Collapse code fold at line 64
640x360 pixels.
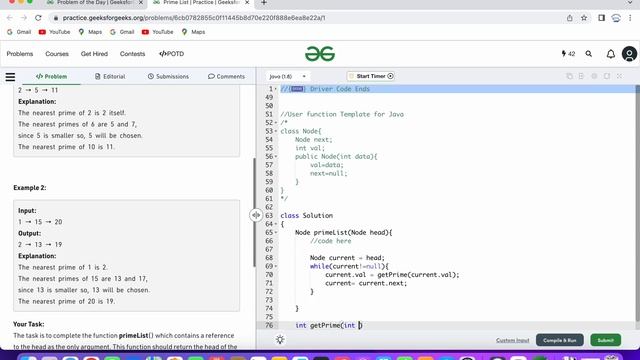click(x=276, y=224)
